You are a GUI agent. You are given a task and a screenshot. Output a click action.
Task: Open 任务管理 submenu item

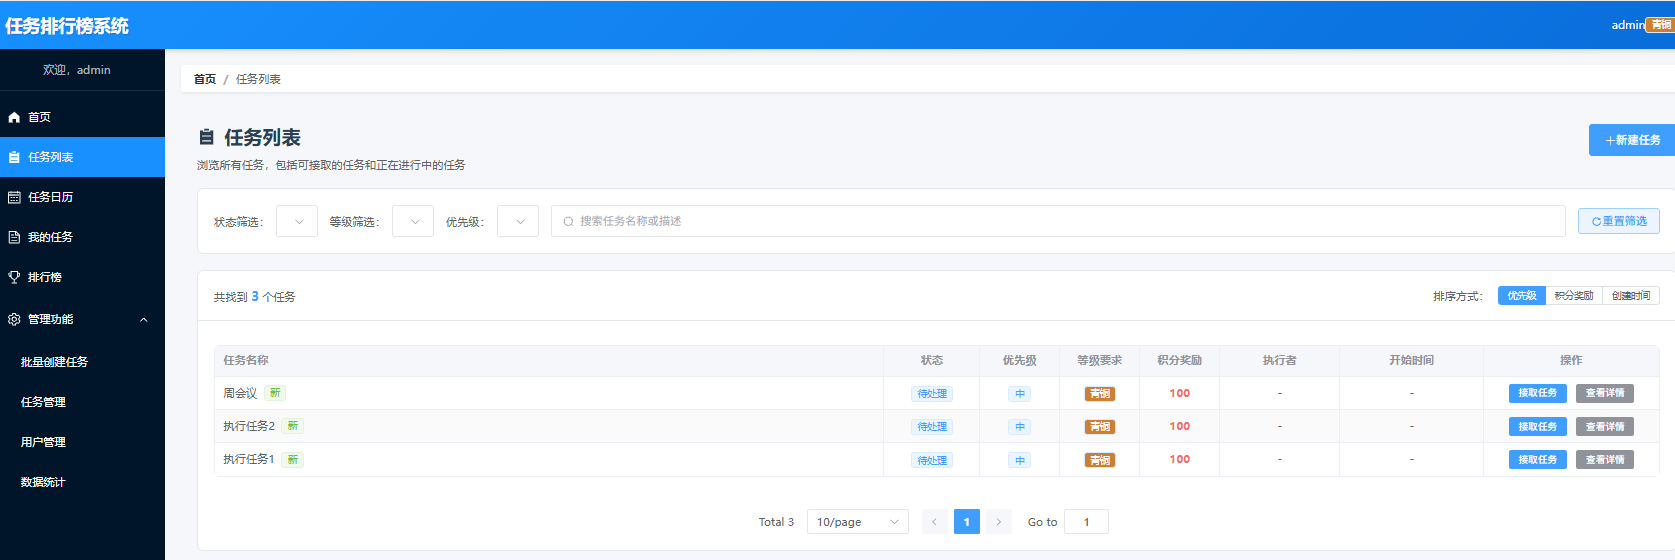pos(82,402)
